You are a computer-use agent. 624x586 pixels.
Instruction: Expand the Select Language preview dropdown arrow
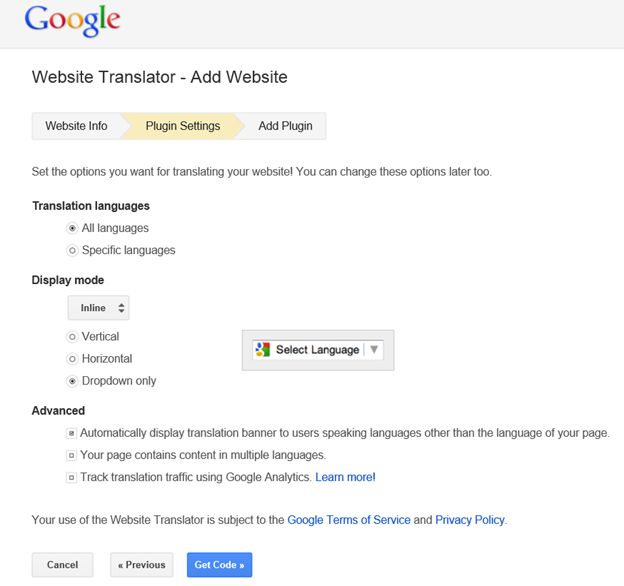(374, 349)
